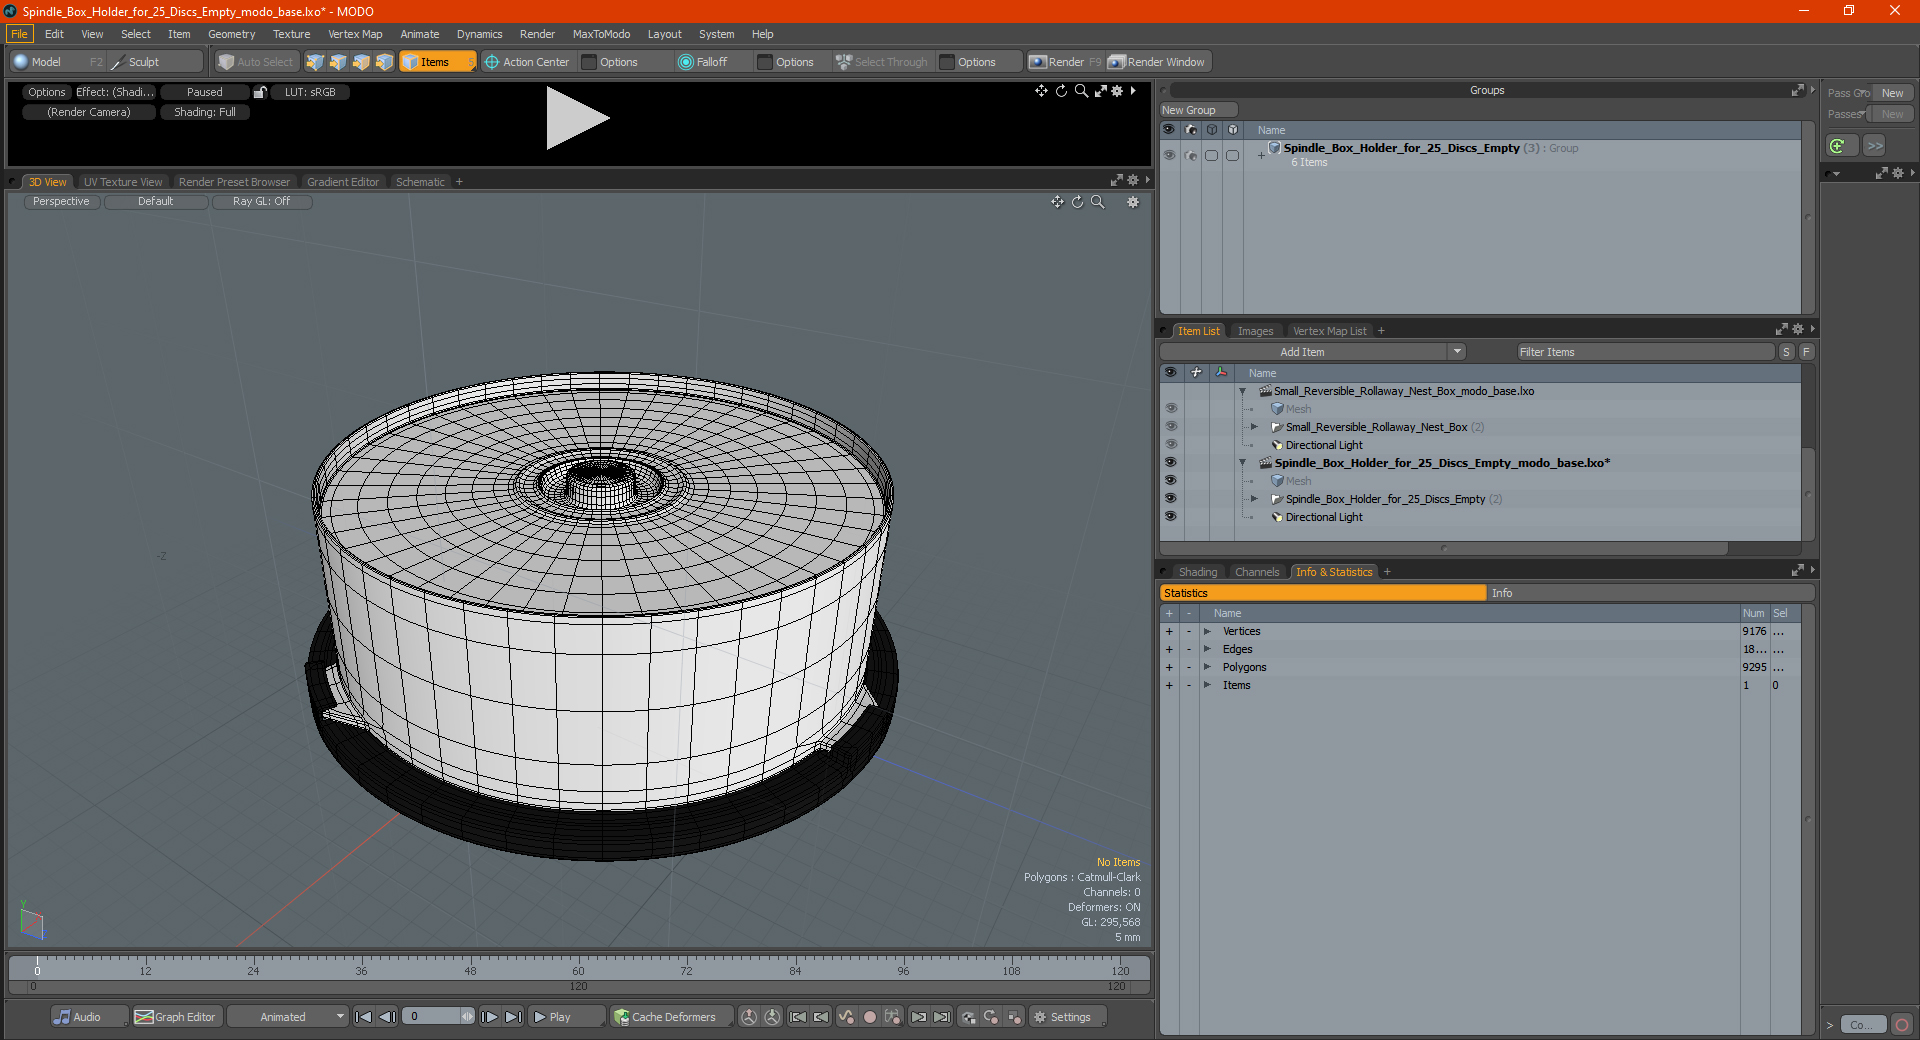Activate the Falloff tool

pos(703,62)
